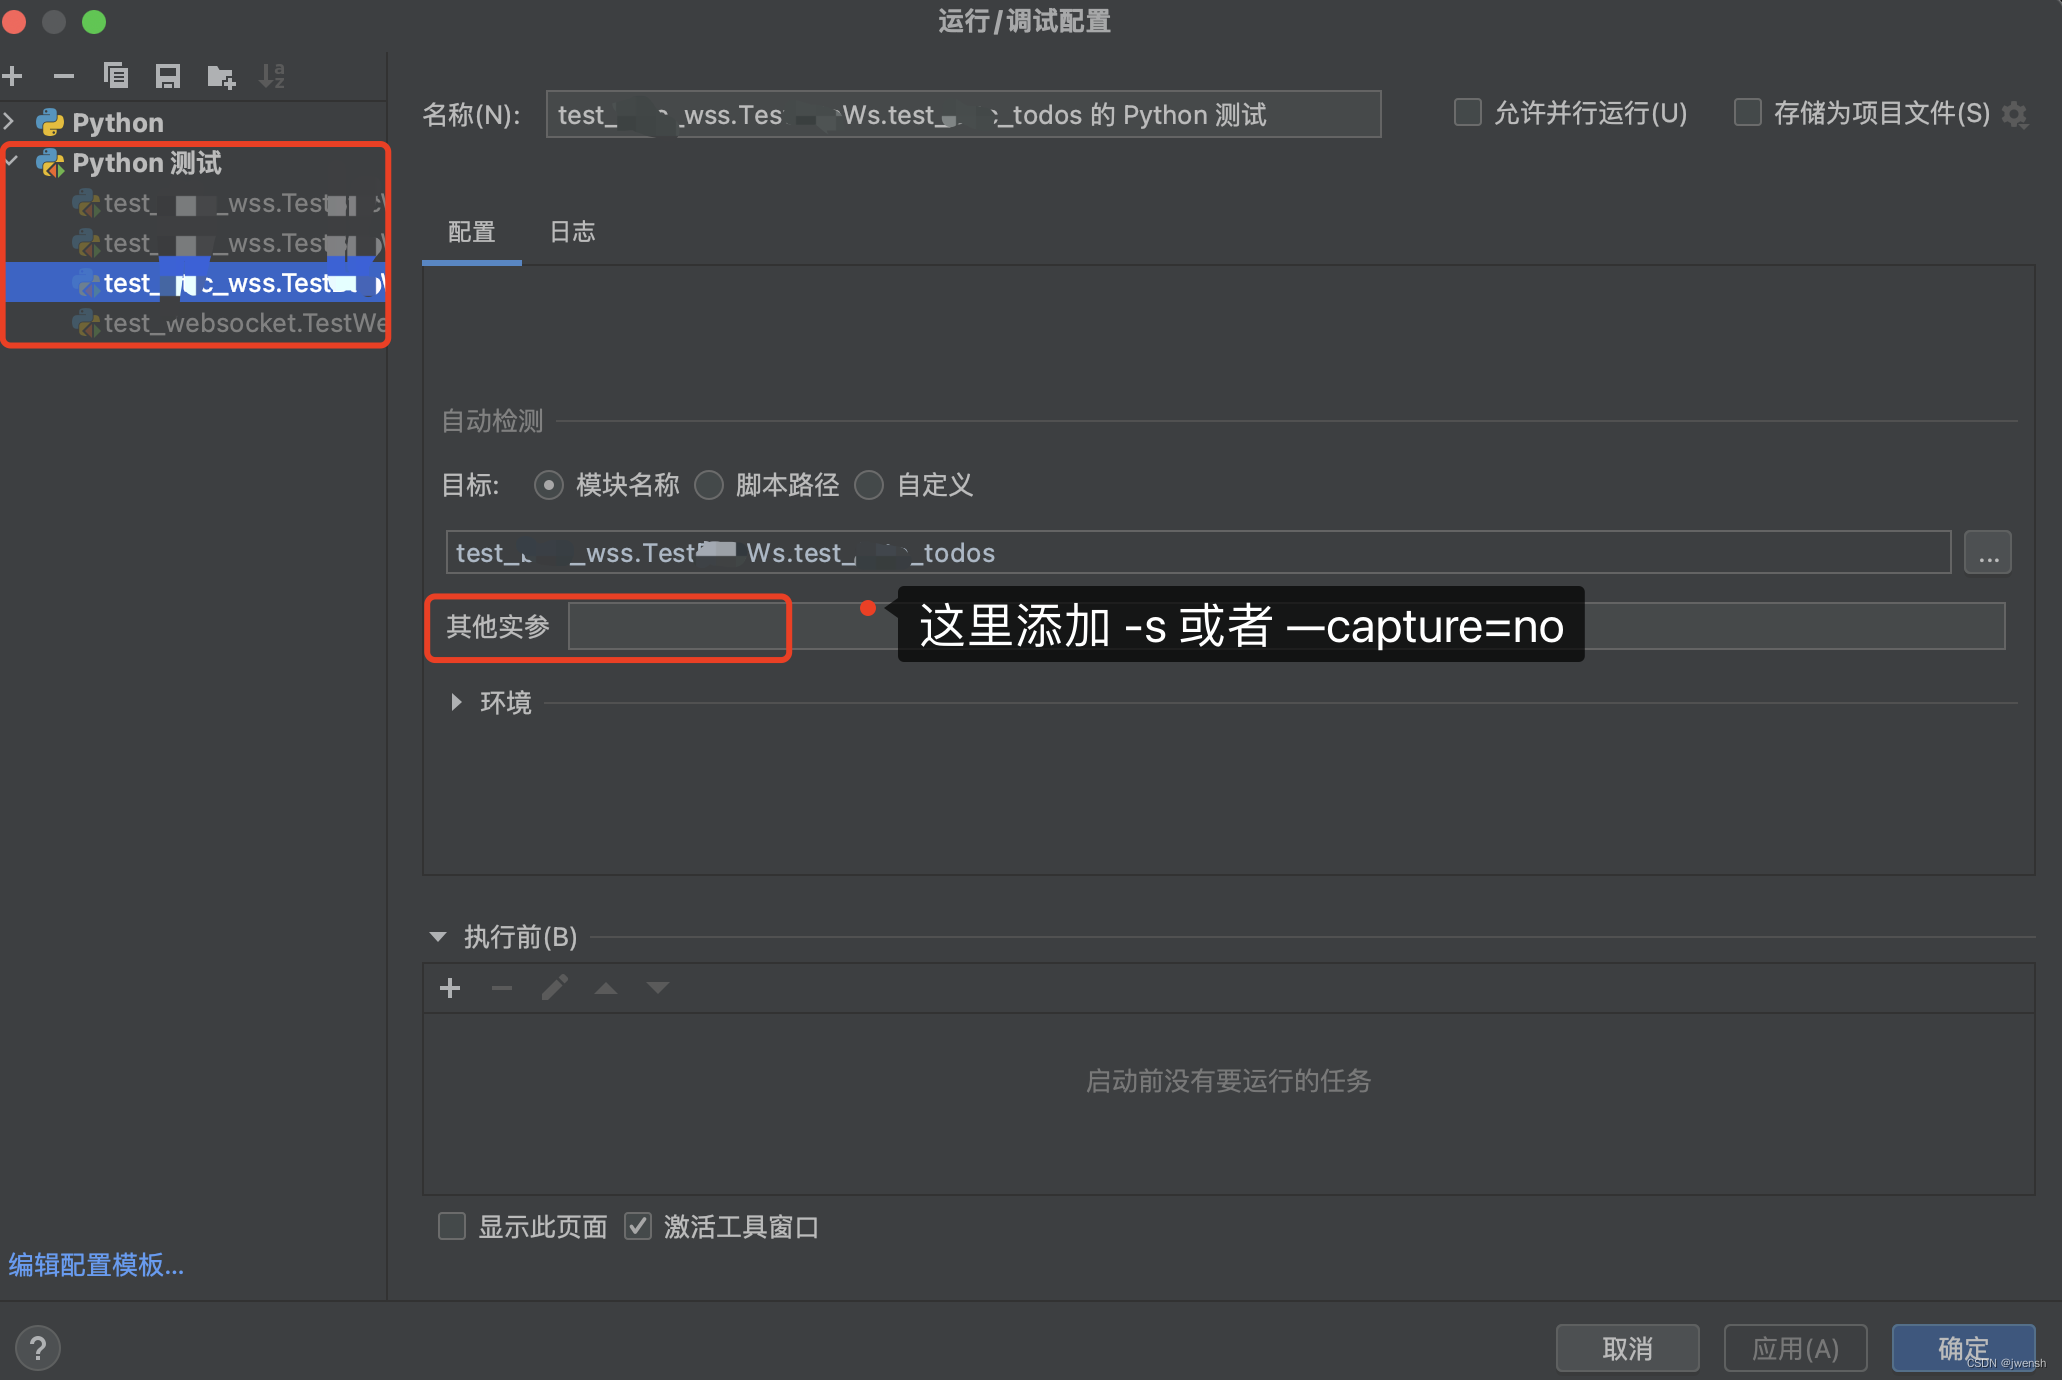
Task: Save the configuration with disk icon
Action: (x=168, y=76)
